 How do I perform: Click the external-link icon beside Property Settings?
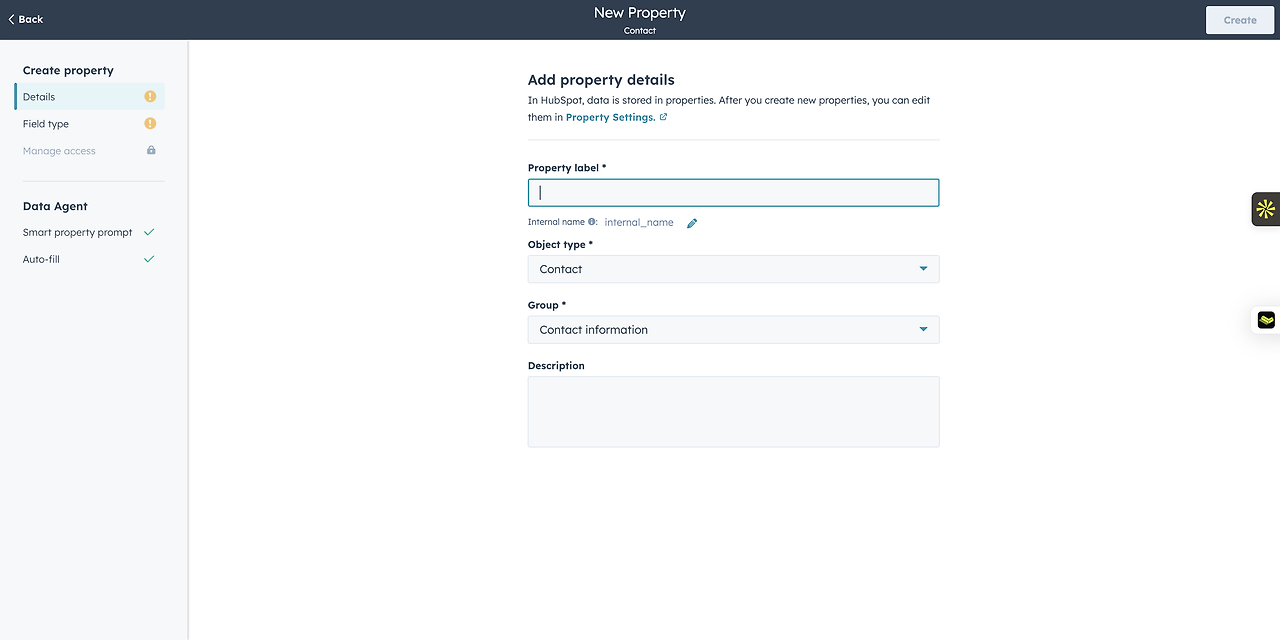click(x=663, y=117)
